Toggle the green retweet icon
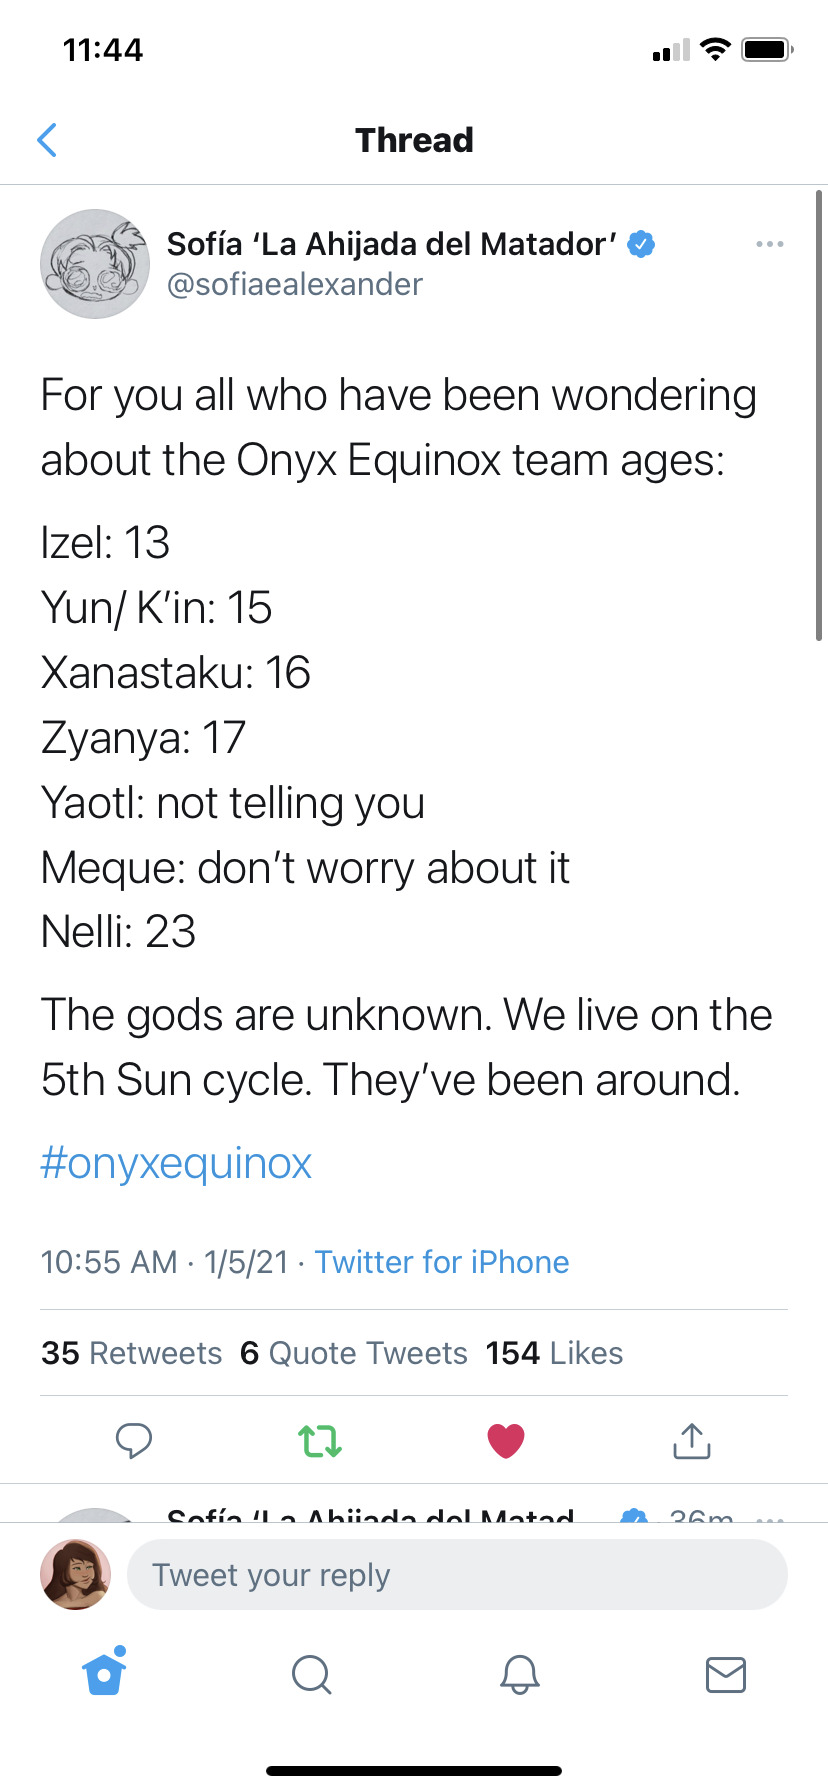Image resolution: width=828 pixels, height=1792 pixels. click(x=320, y=1441)
